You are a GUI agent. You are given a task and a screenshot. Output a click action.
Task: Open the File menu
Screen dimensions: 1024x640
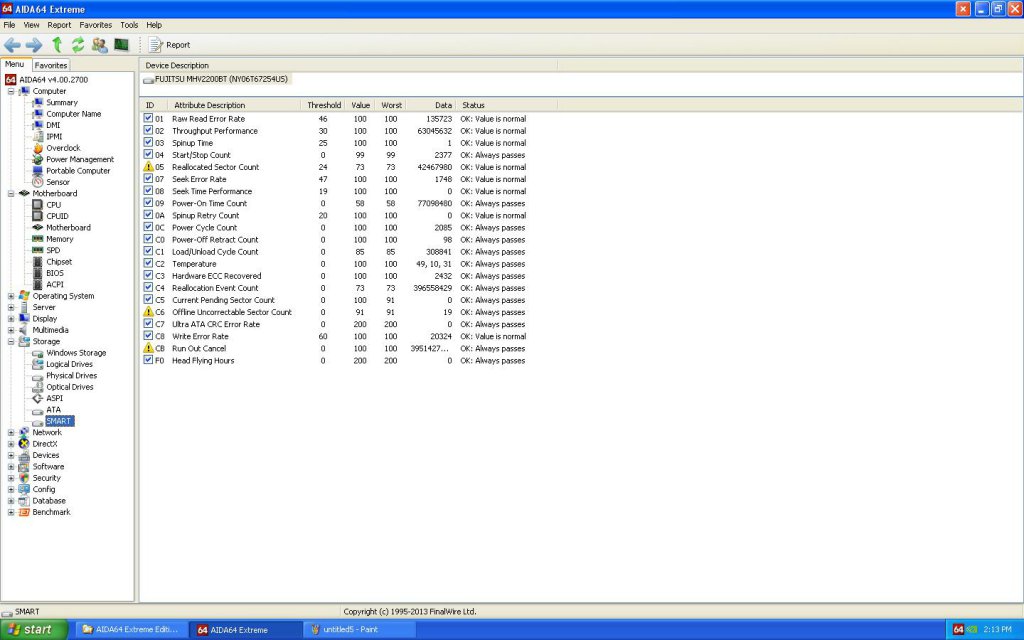[9, 25]
